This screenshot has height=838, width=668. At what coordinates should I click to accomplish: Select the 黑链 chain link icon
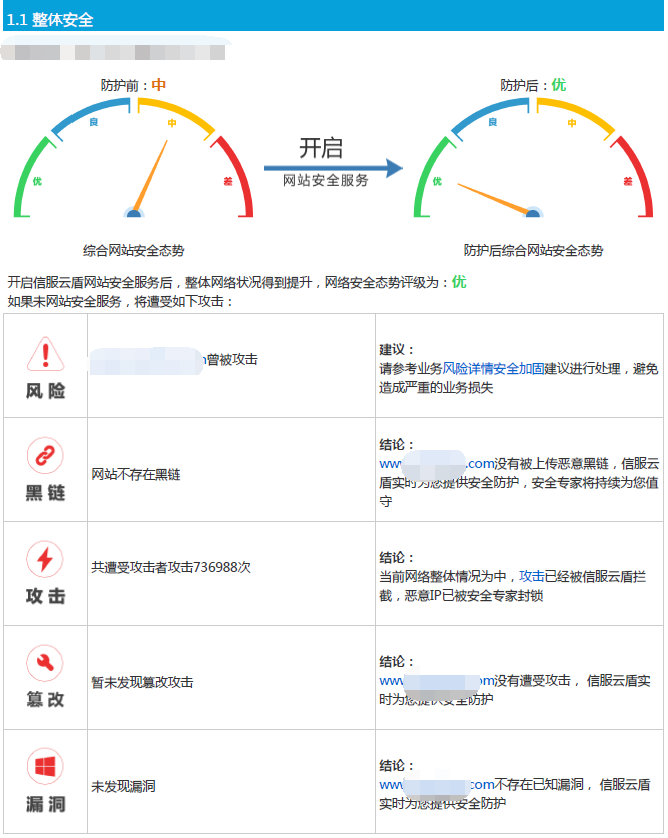point(44,457)
